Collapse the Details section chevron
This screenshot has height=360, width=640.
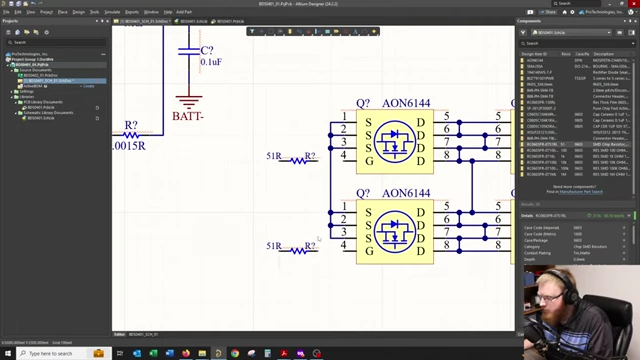pyautogui.click(x=629, y=216)
